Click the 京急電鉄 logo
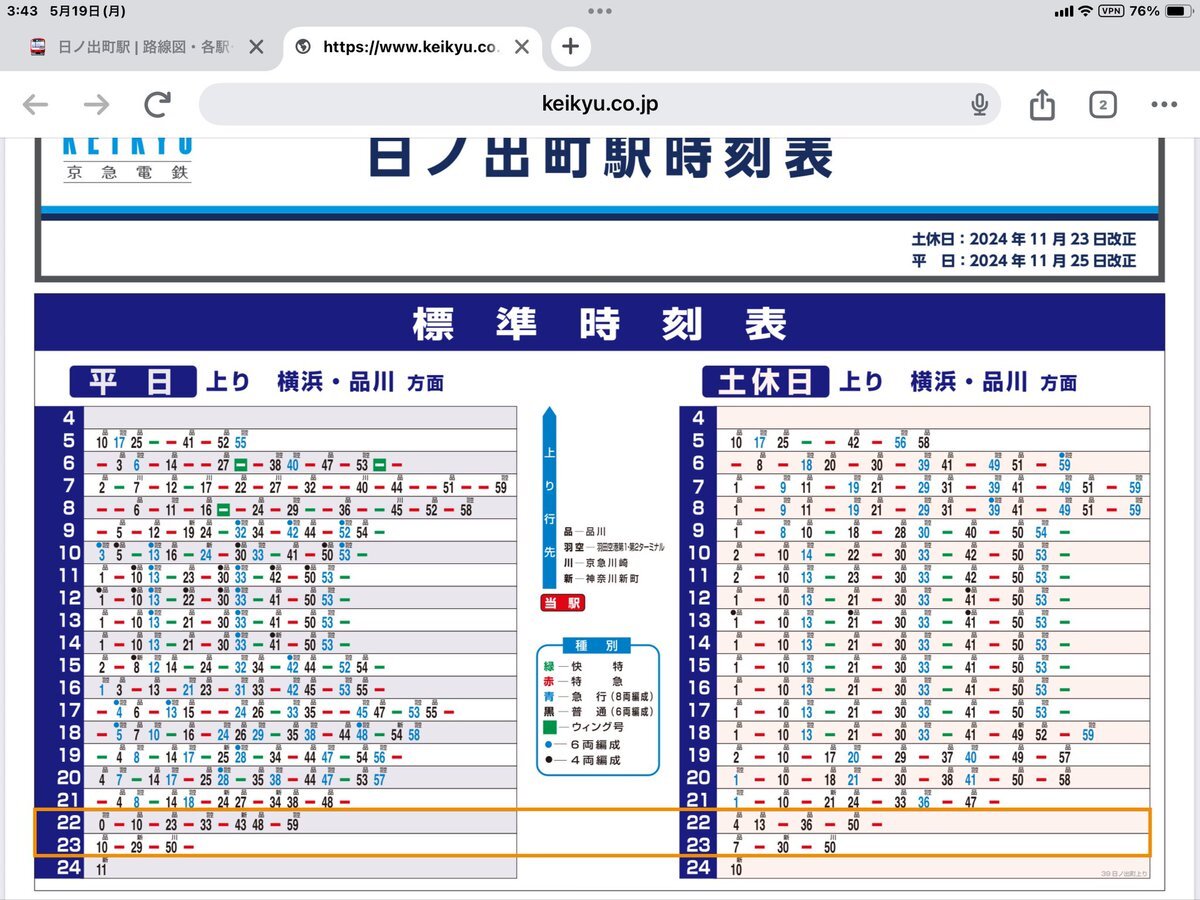Viewport: 1200px width, 900px height. coord(127,160)
